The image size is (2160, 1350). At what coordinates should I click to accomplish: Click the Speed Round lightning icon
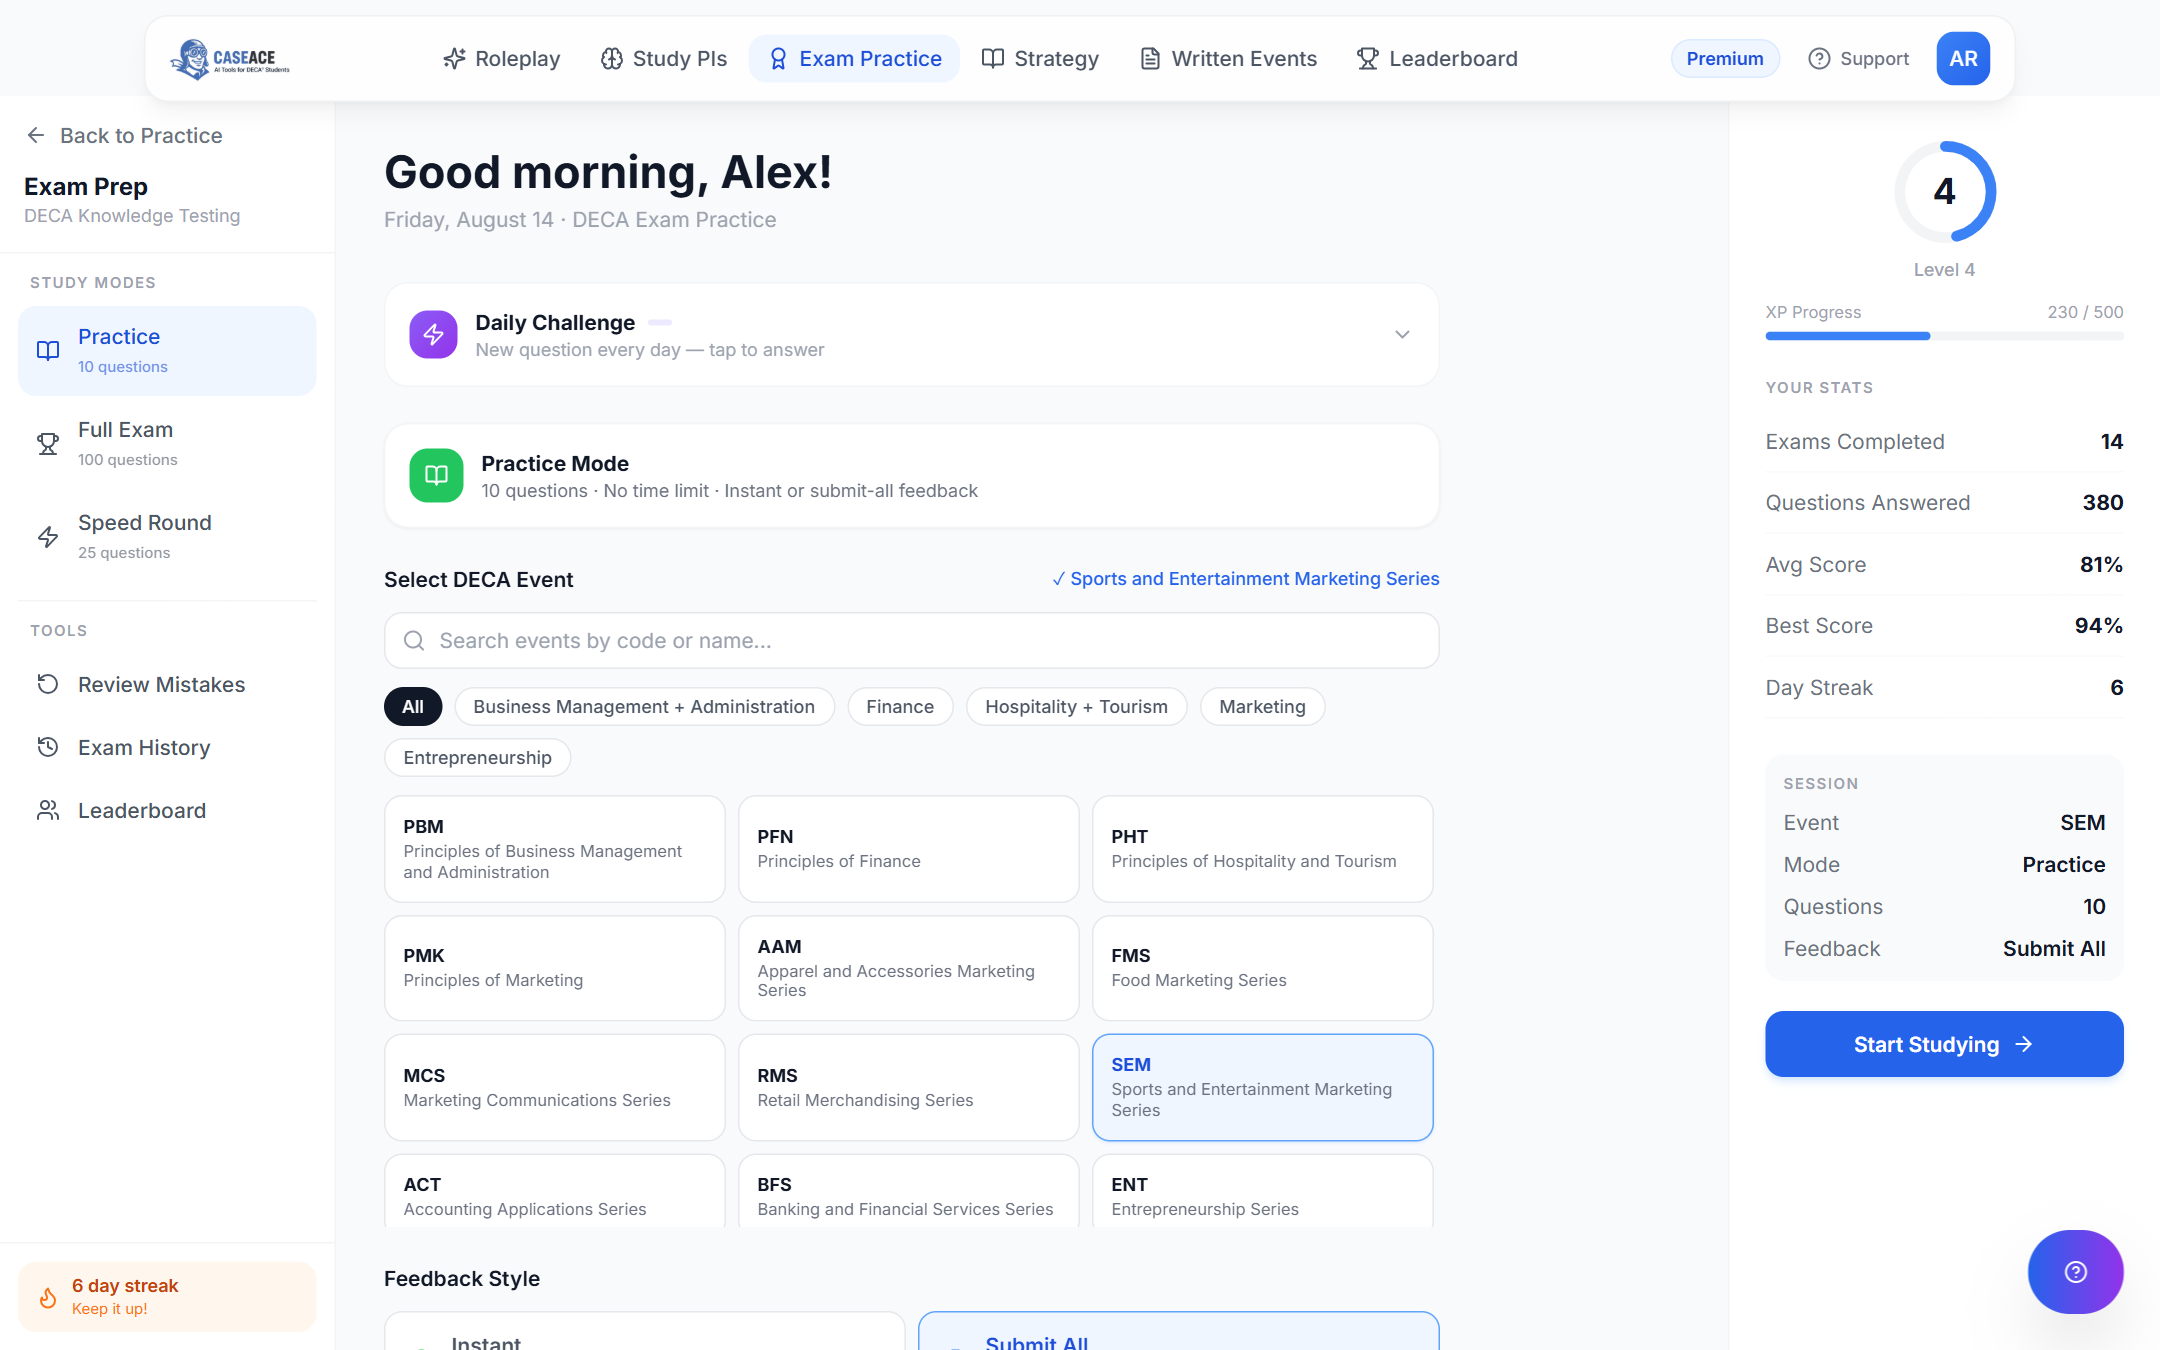48,537
